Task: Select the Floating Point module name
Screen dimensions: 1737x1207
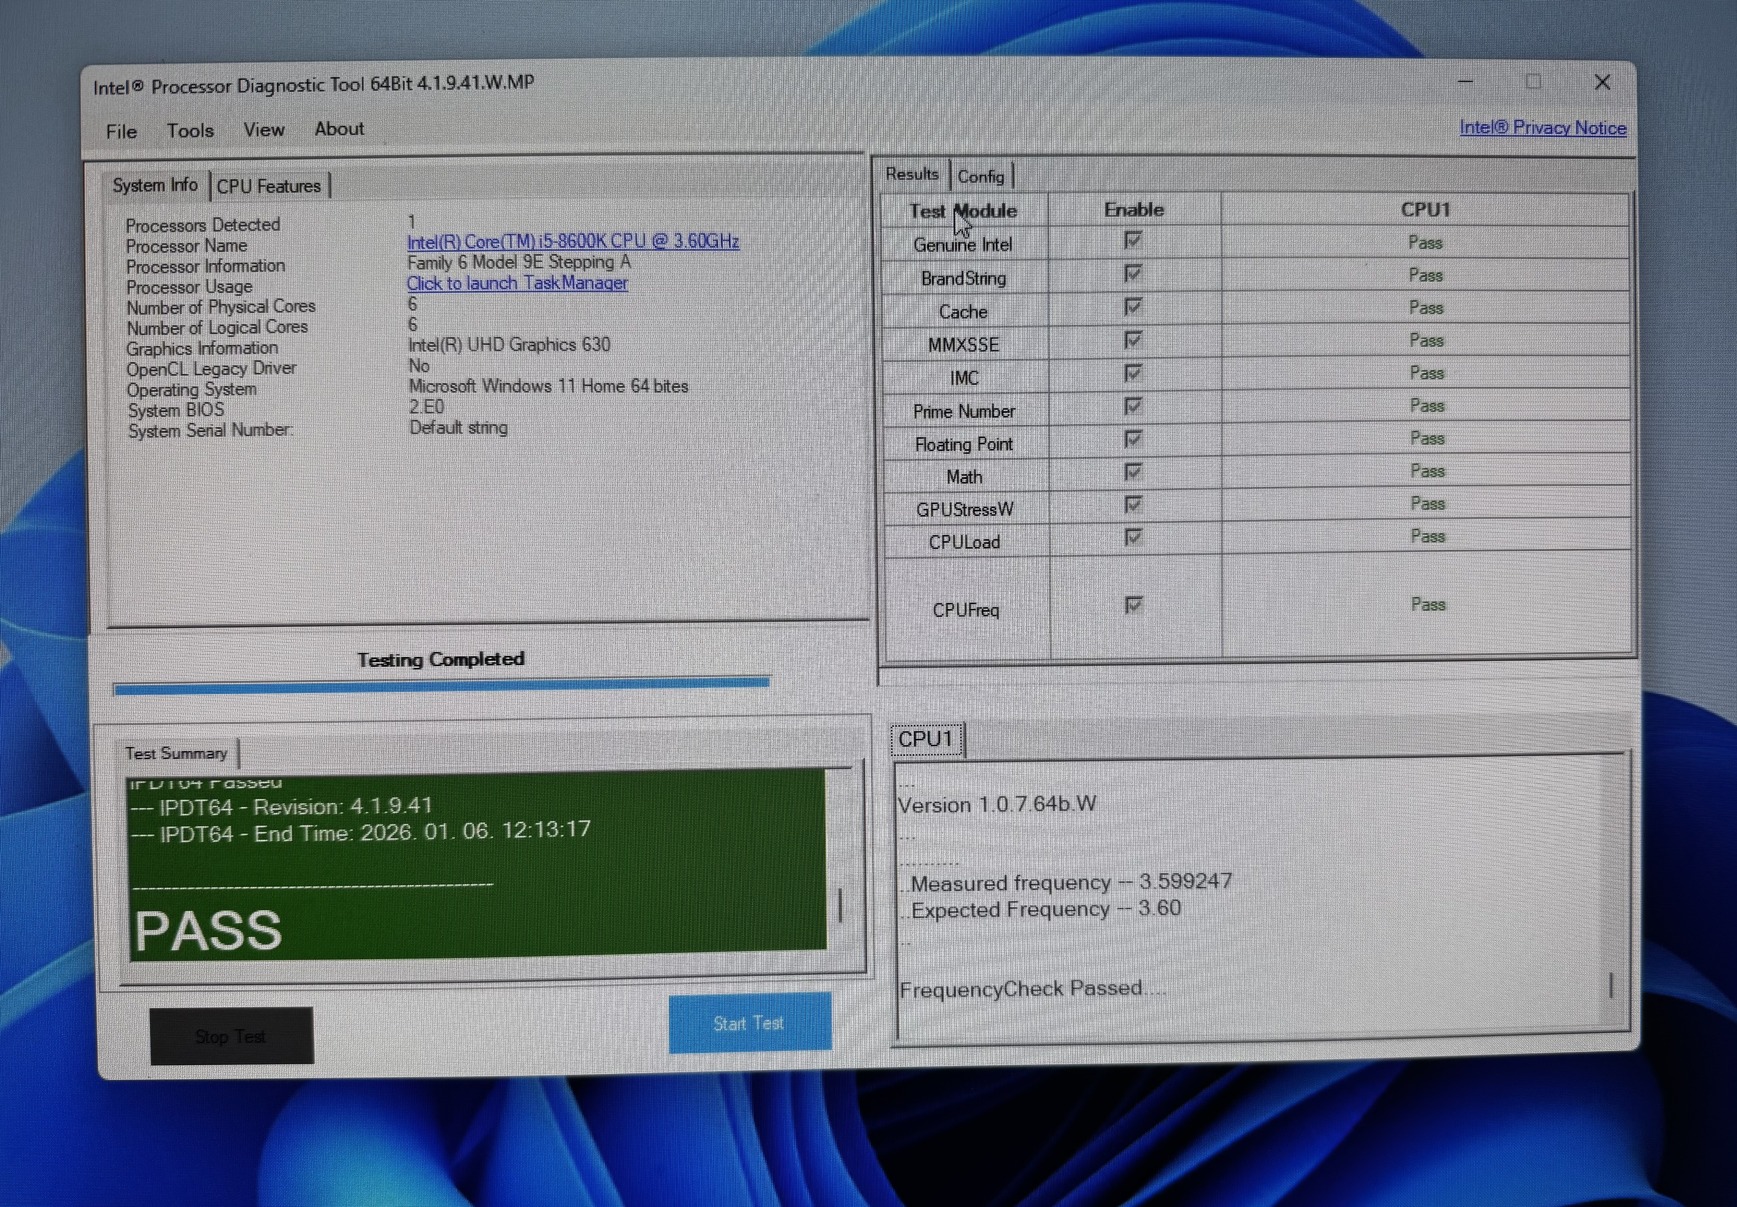Action: point(964,444)
